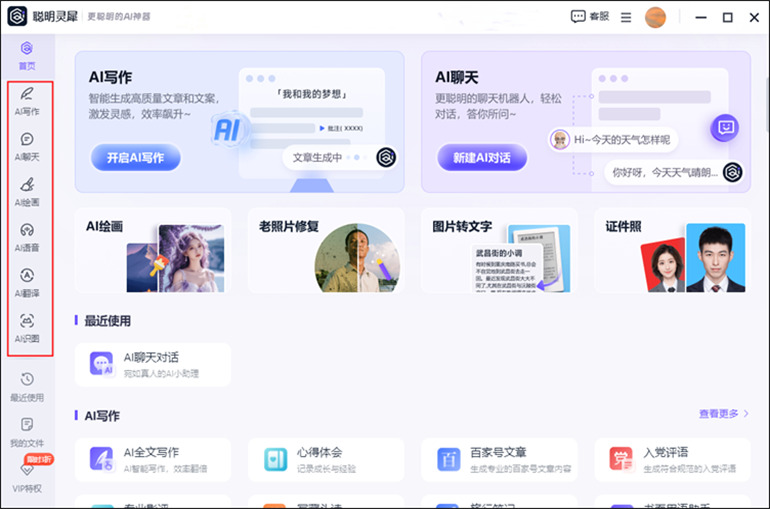Open the AI绘画 feature card
The width and height of the screenshot is (770, 509).
(x=153, y=250)
